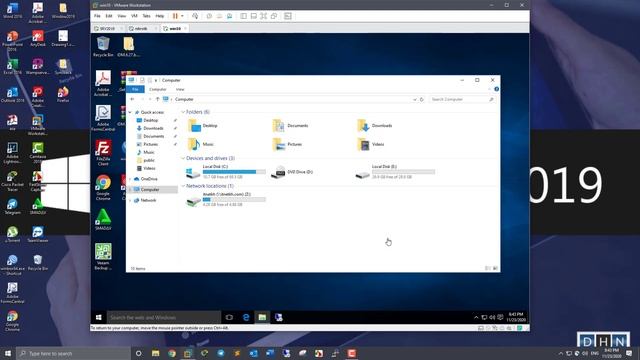Click the VM Start button
This screenshot has width=640, height=360.
[98, 317]
